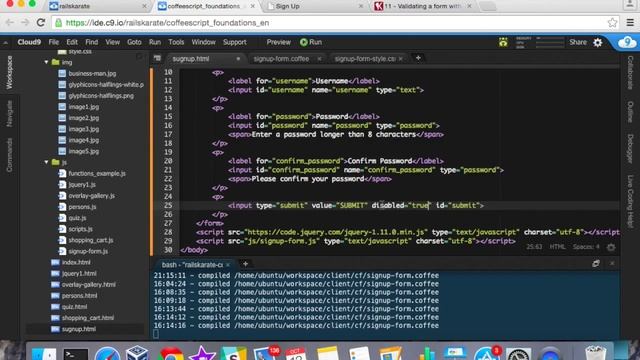
Task: Open the Commands side panel
Action: (9, 155)
